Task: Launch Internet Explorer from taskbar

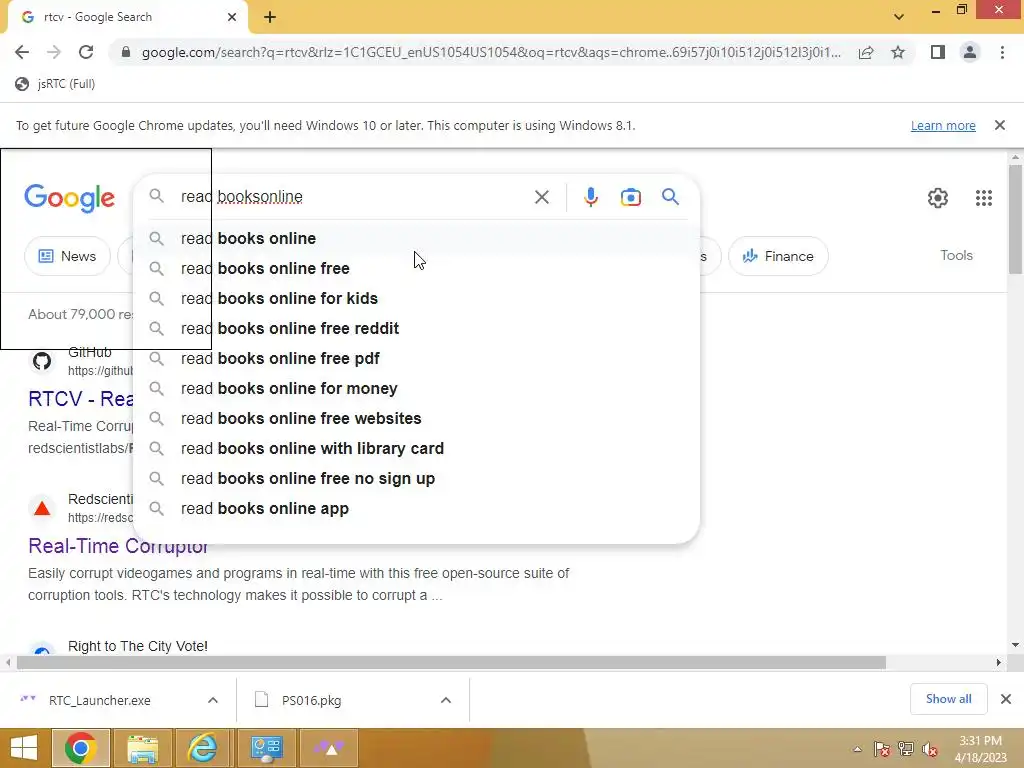Action: point(202,748)
